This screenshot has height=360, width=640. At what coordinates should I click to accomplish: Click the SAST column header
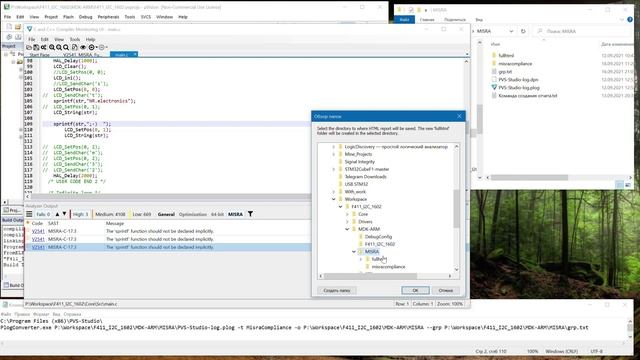53,223
